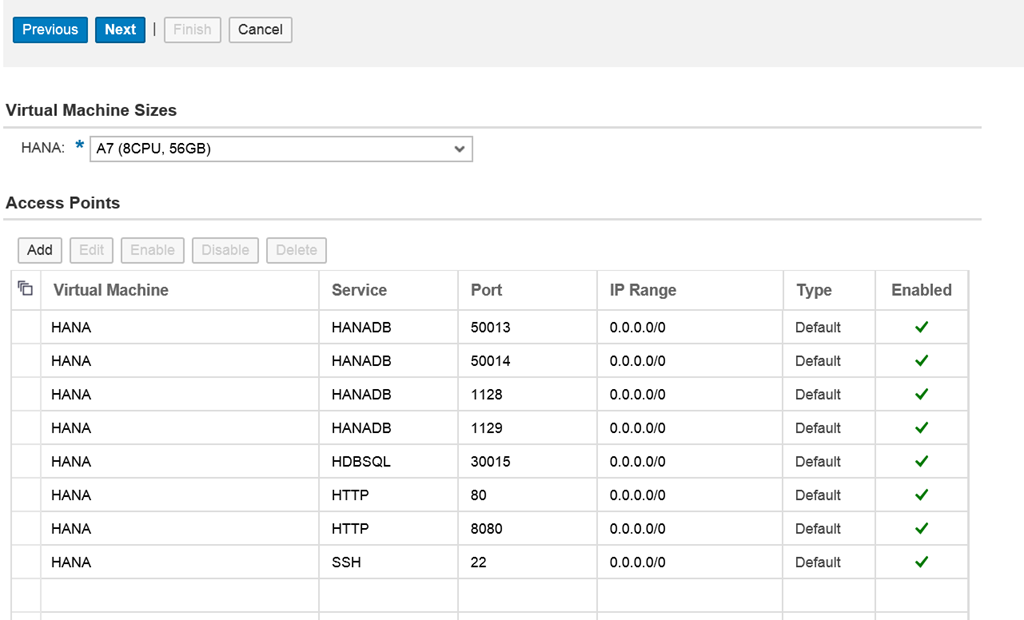Click the Virtual Machine column header
Image resolution: width=1024 pixels, height=620 pixels.
[x=111, y=290]
